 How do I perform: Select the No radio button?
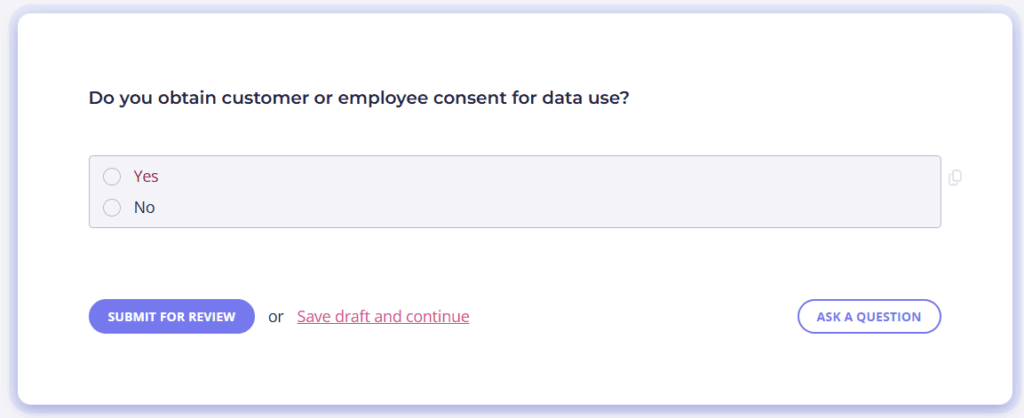tap(112, 208)
